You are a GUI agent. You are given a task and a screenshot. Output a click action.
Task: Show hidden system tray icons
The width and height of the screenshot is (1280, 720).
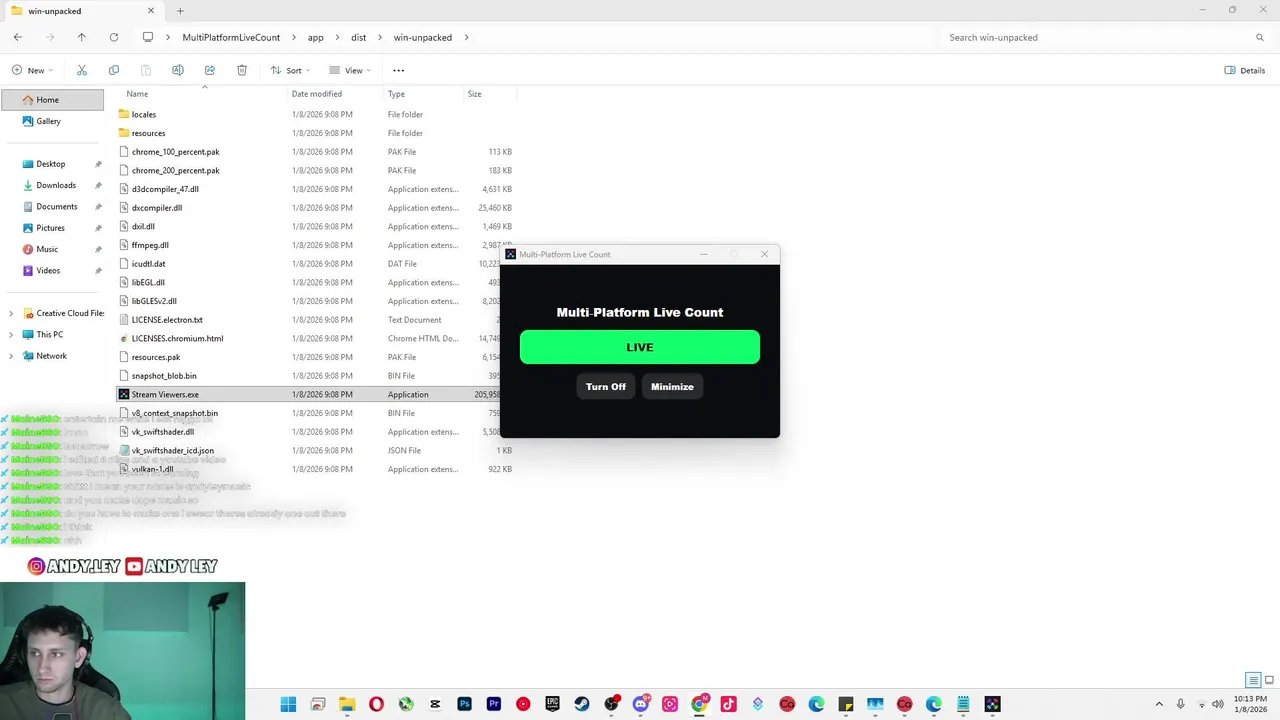point(1159,704)
